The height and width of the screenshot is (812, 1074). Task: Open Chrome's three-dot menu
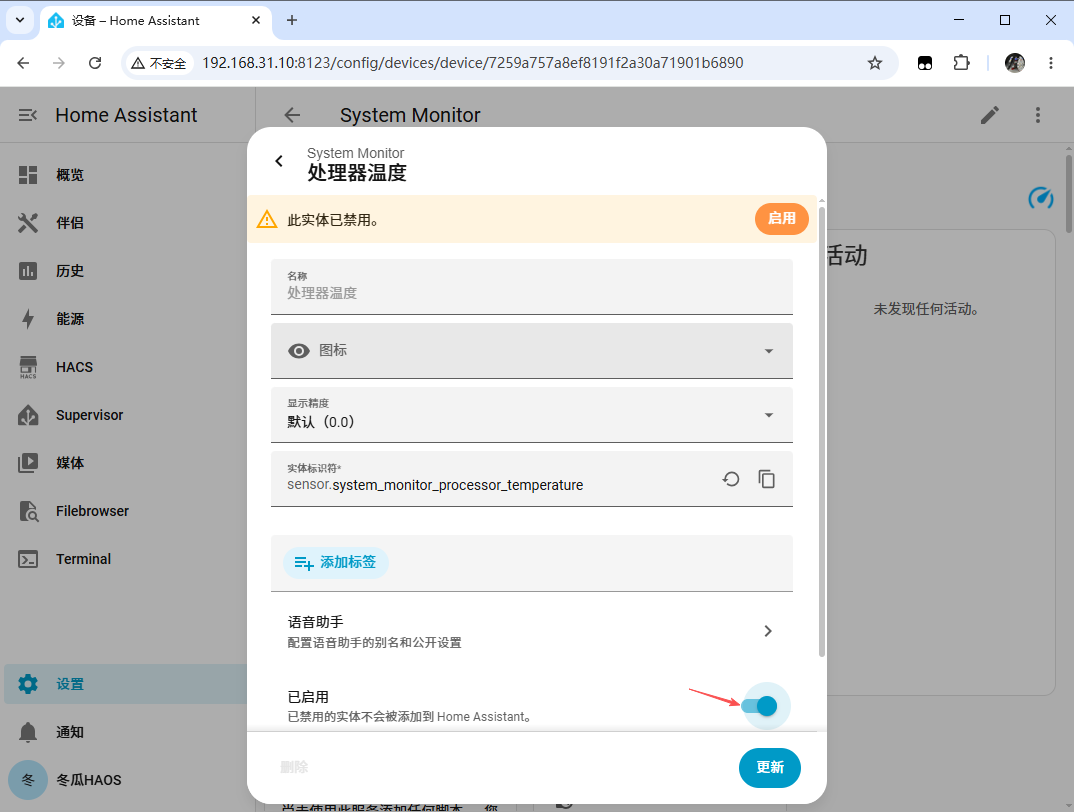coord(1051,63)
